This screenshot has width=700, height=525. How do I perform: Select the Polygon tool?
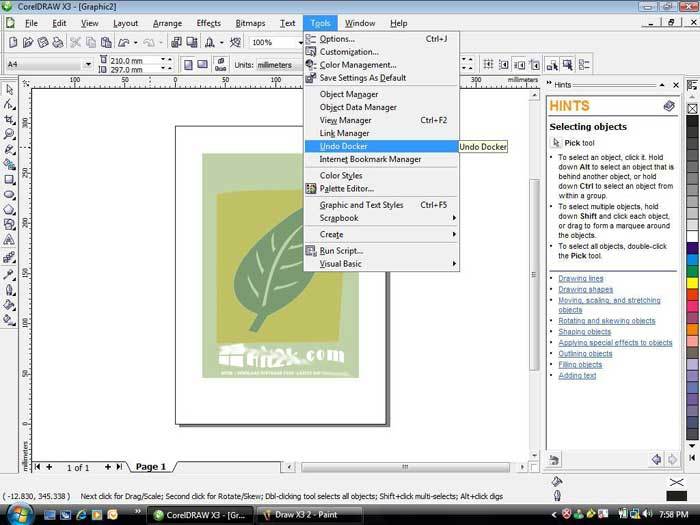(9, 209)
